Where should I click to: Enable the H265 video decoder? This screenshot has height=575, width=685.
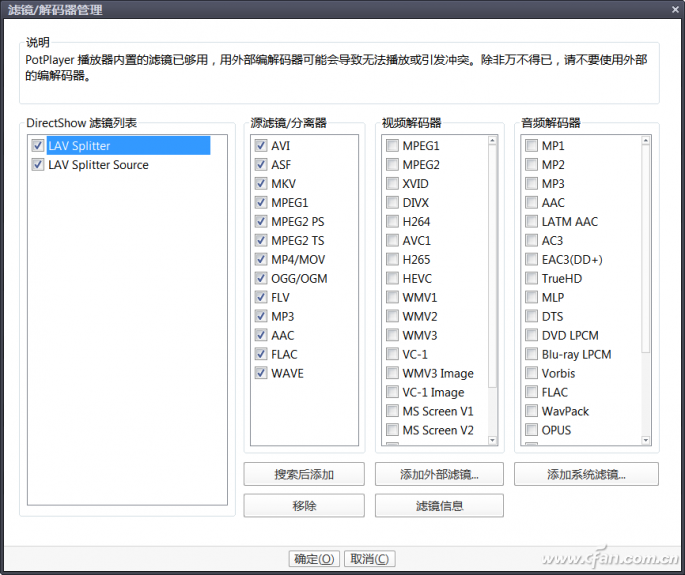coord(392,260)
